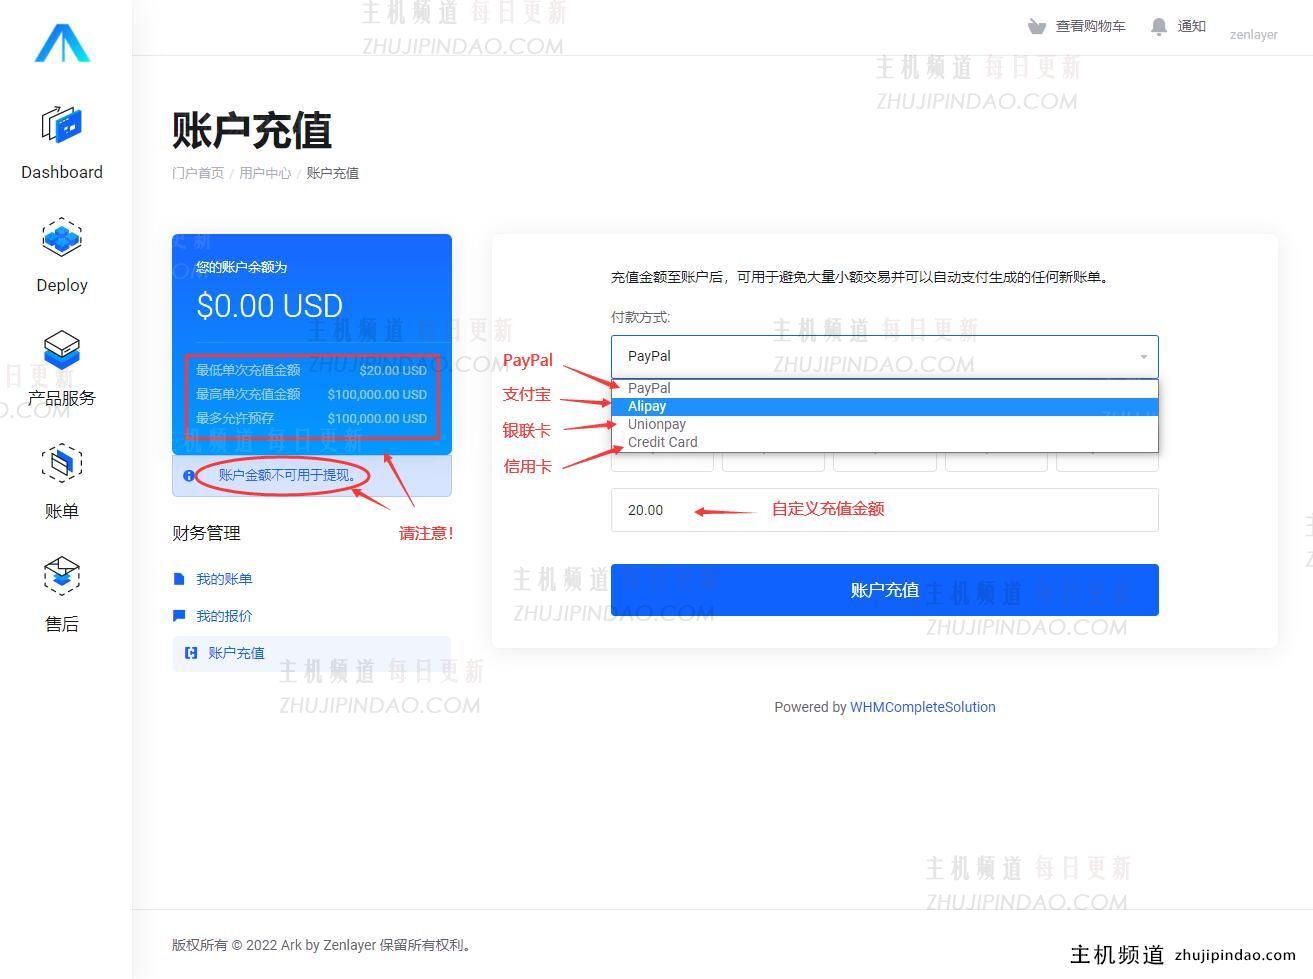Select 账户充值 in 财务管理 menu
Screen dimensions: 1313x979
coord(312,653)
